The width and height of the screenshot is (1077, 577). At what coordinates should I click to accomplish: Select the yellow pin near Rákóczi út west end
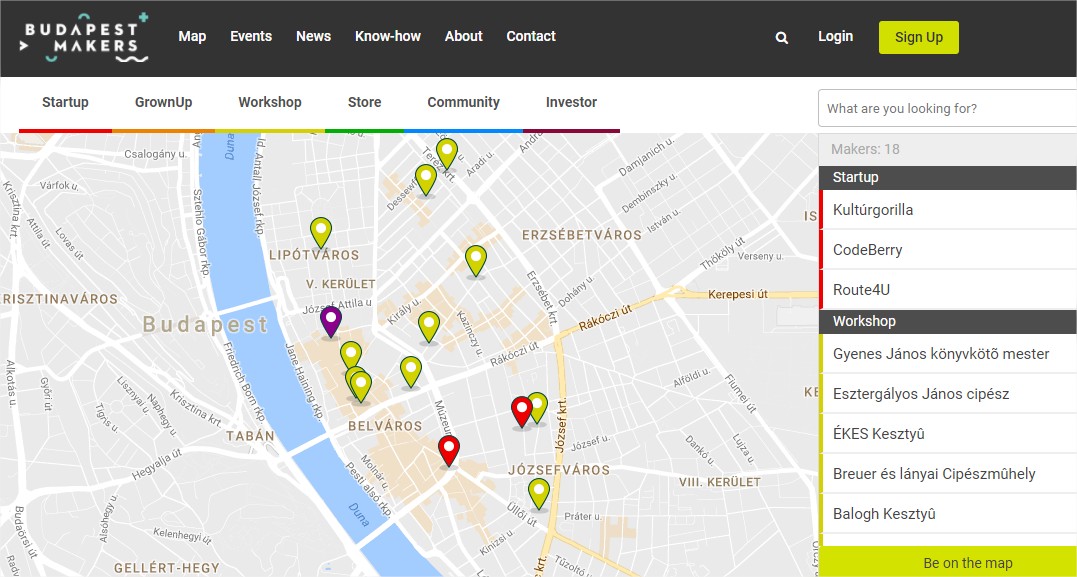point(411,372)
